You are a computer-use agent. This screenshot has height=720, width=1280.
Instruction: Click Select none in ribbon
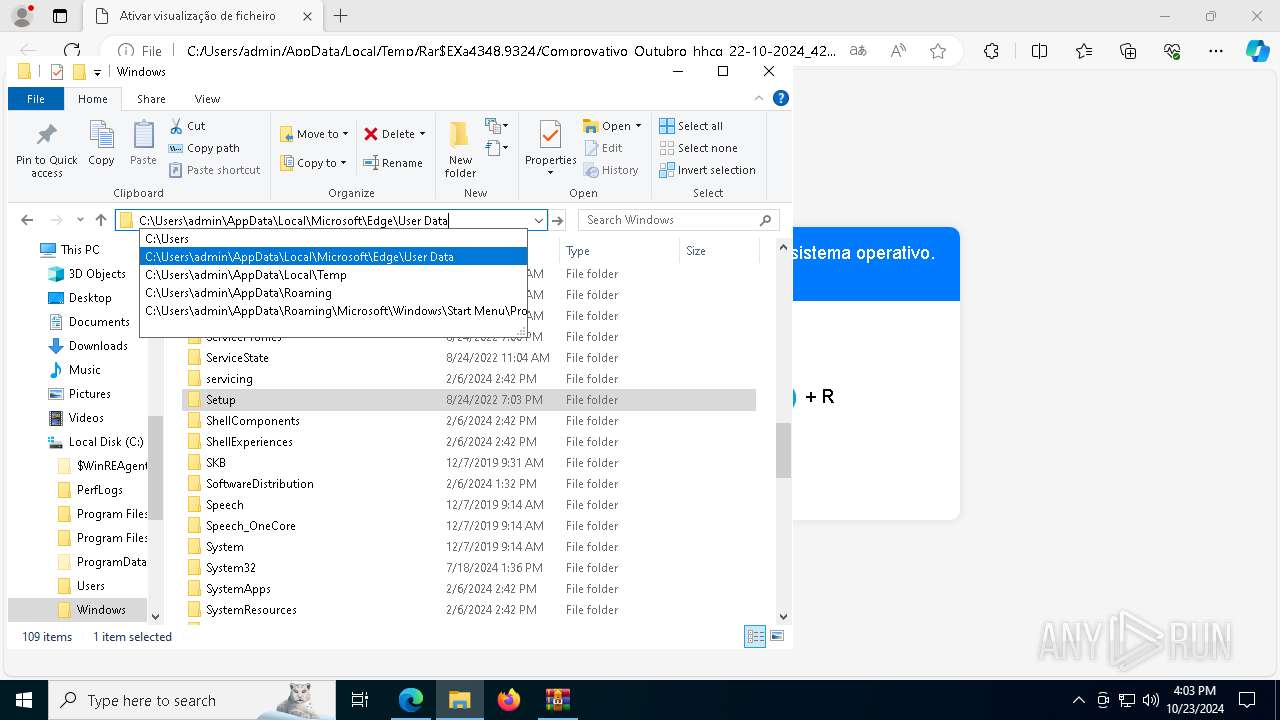click(x=698, y=148)
